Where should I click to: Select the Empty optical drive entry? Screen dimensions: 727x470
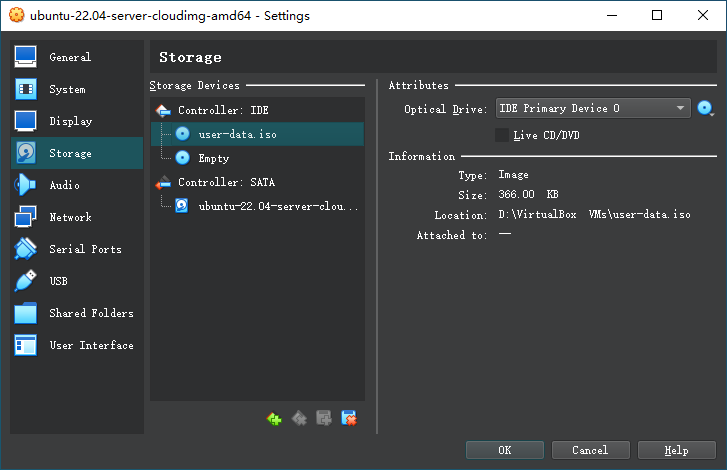[257, 158]
